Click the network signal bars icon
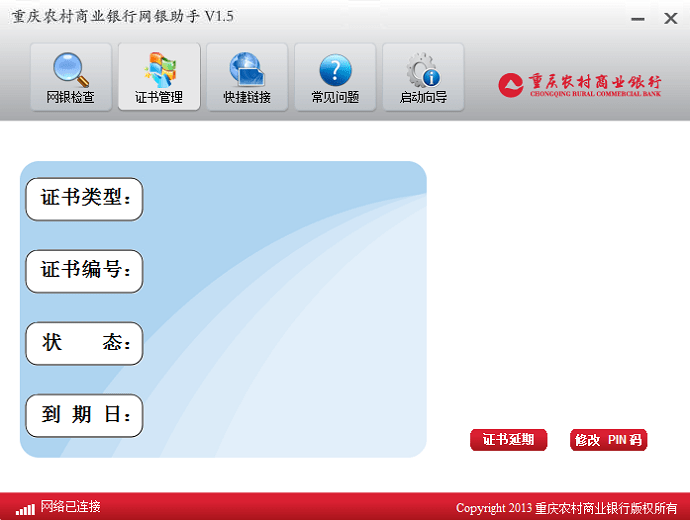Screen dimensions: 690x520 [25, 509]
